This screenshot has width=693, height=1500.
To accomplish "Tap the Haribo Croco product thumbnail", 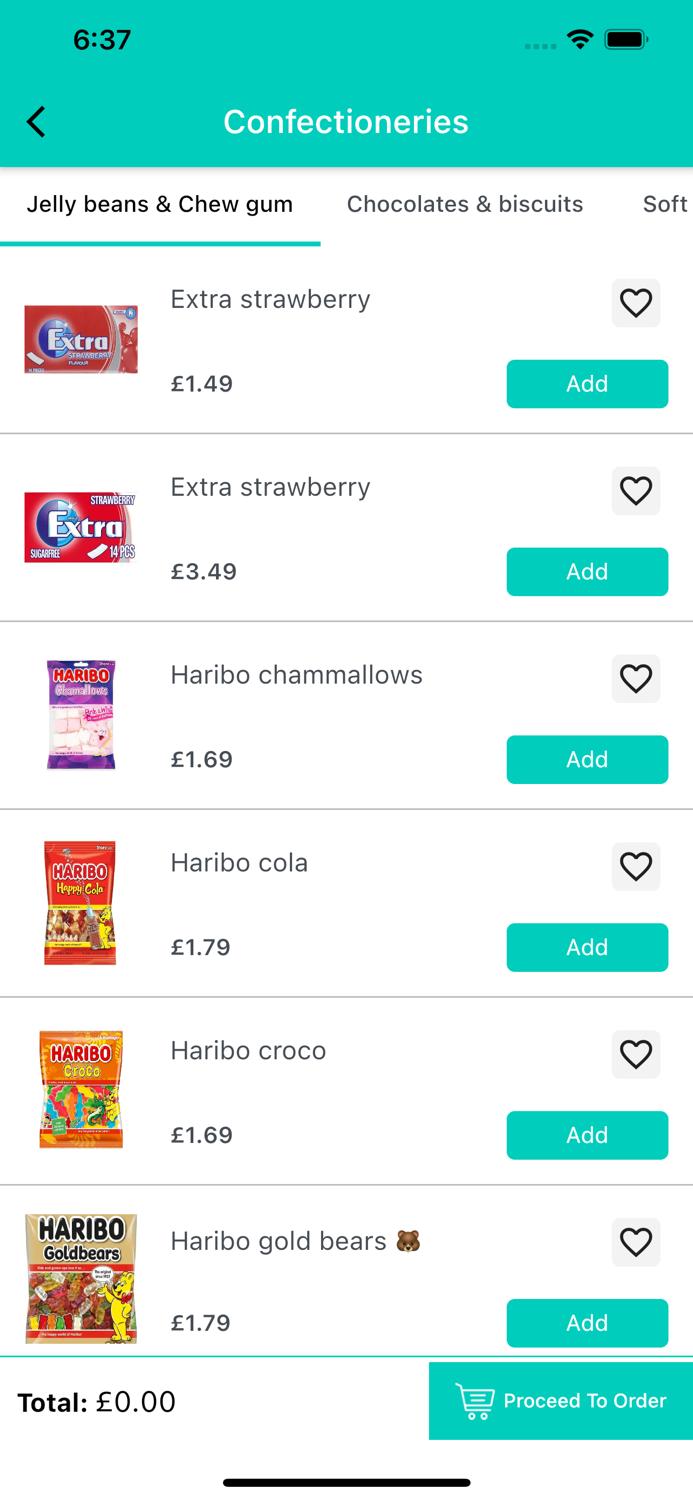I will (81, 1090).
